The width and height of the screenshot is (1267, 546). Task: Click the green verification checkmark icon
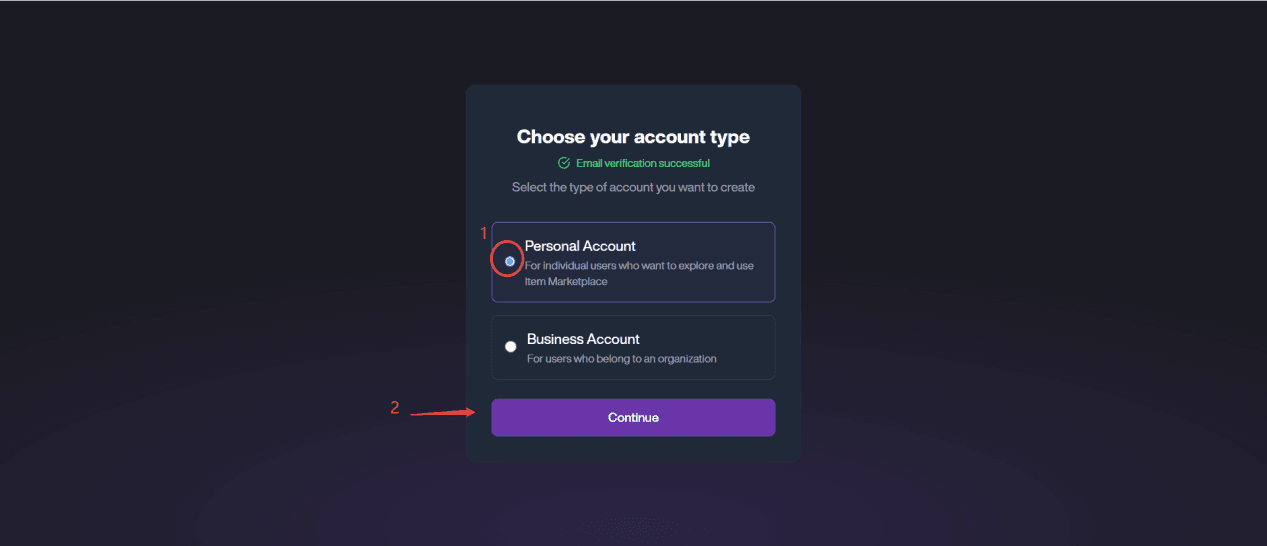[x=564, y=163]
